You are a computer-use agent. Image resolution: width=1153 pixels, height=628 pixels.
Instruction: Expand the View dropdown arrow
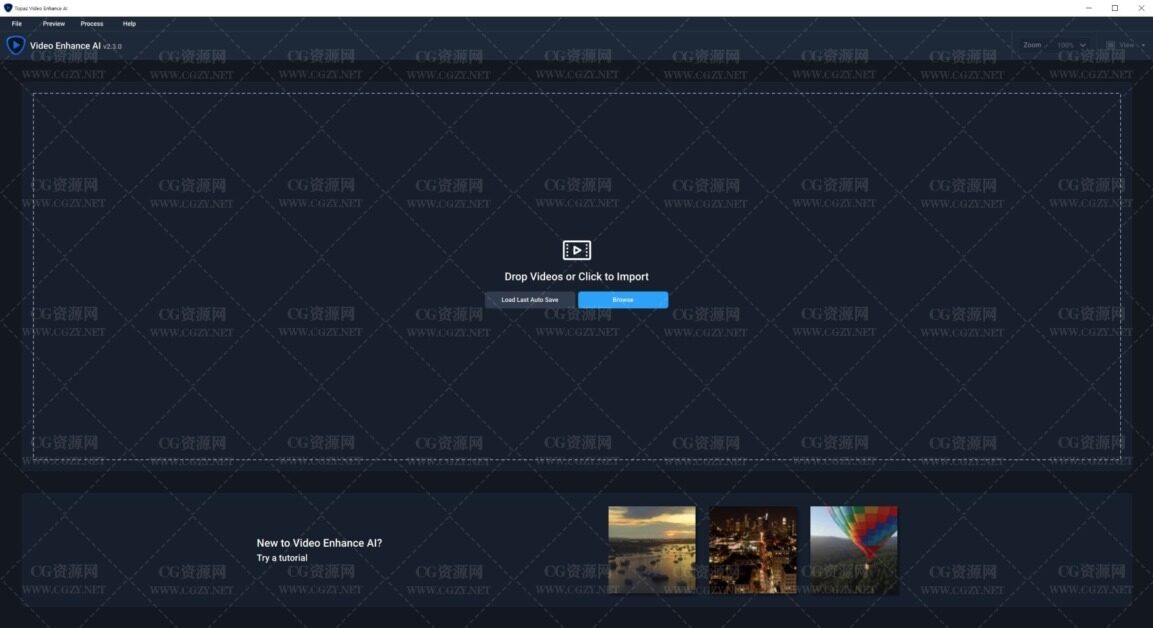click(x=1143, y=45)
